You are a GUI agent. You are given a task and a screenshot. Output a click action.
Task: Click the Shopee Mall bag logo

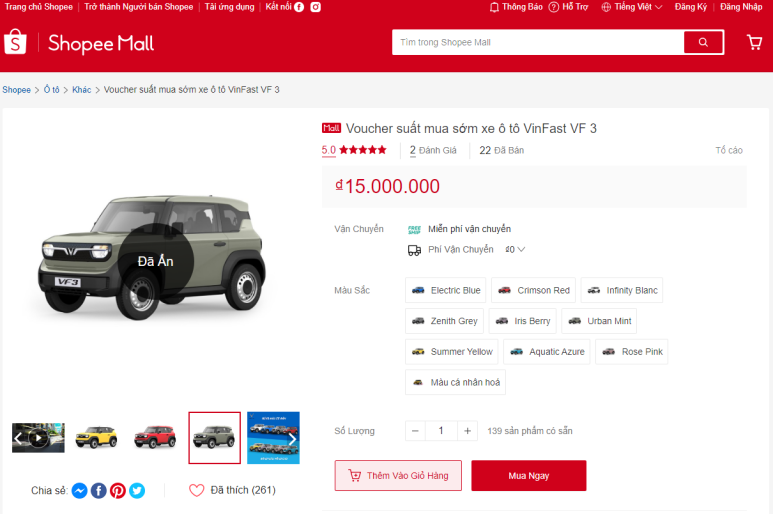[15, 41]
